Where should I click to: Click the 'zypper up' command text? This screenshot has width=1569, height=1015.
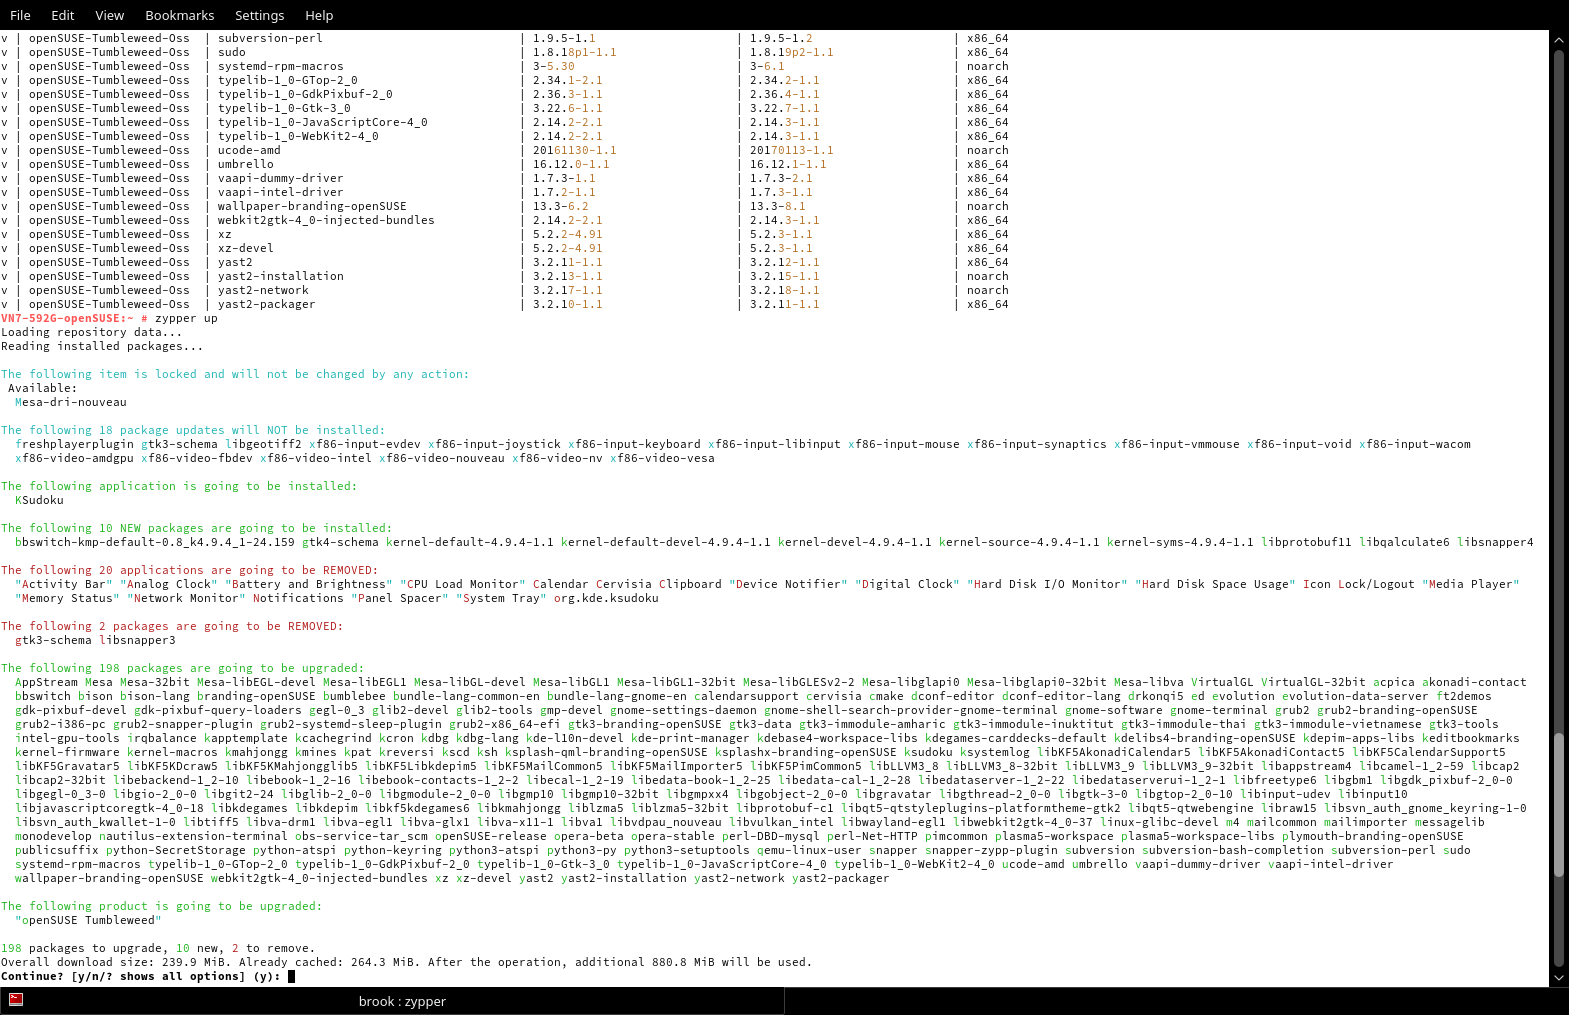(186, 318)
